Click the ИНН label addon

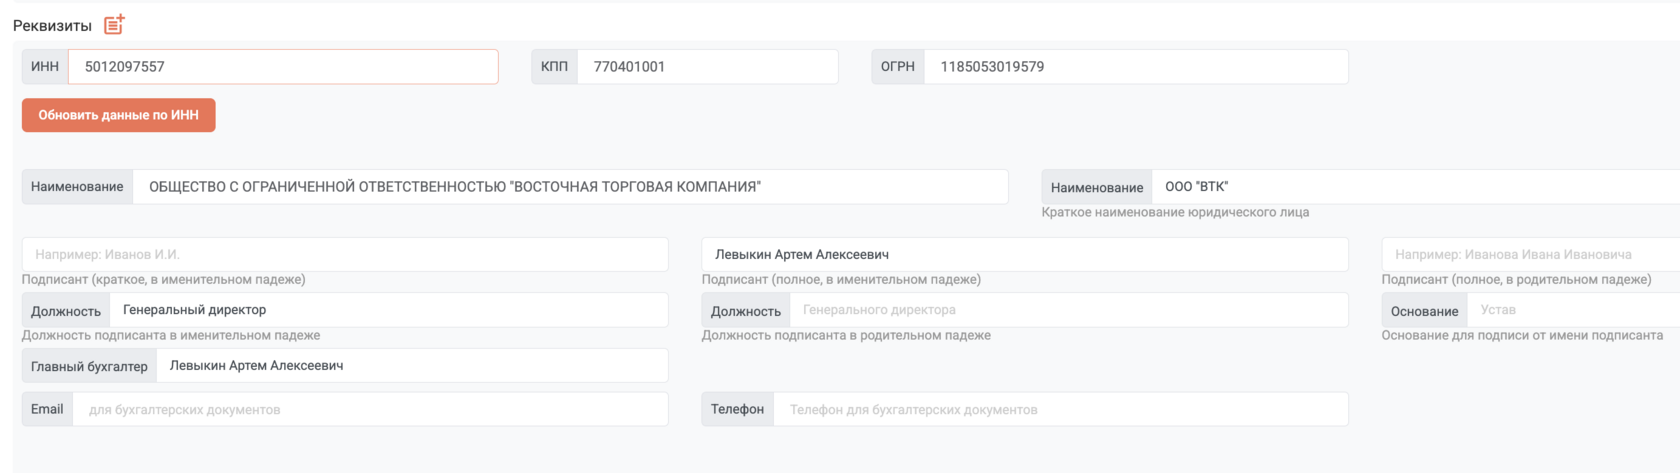[x=45, y=67]
